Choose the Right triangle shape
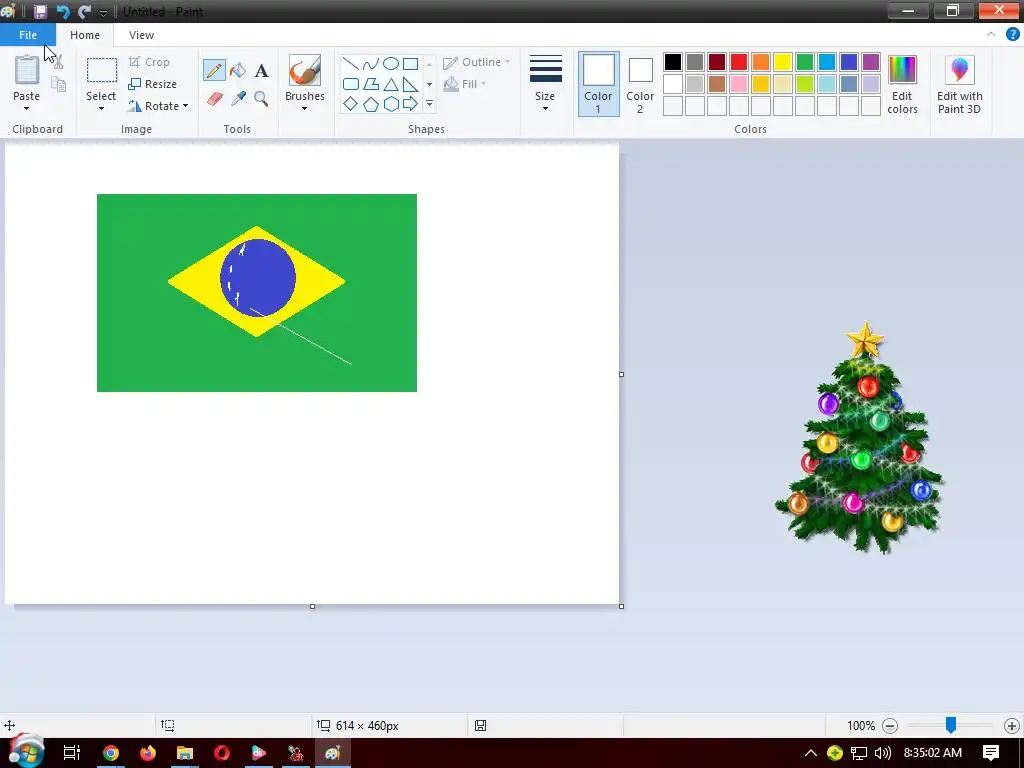This screenshot has width=1024, height=768. pyautogui.click(x=411, y=84)
